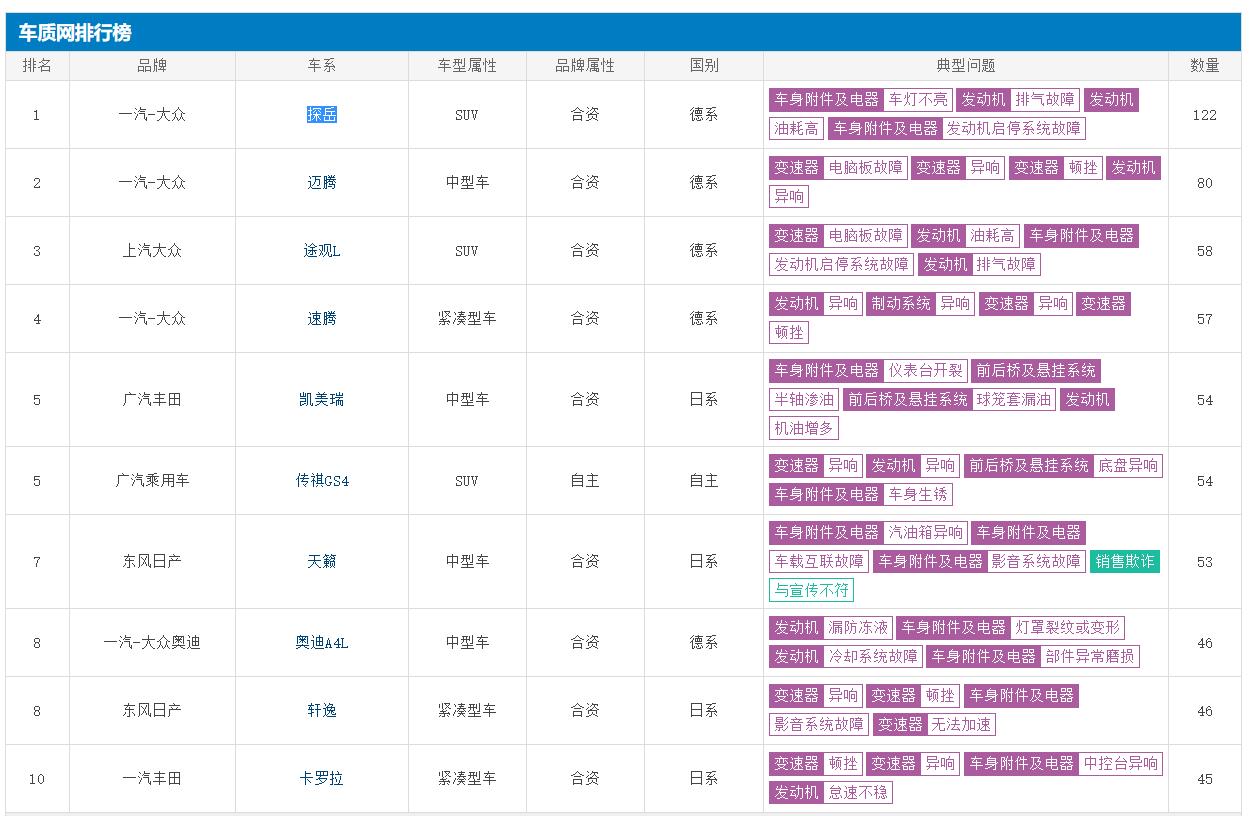This screenshot has height=816, width=1257.
Task: Select the 半轴渗油 problem tag
Action: 804,400
